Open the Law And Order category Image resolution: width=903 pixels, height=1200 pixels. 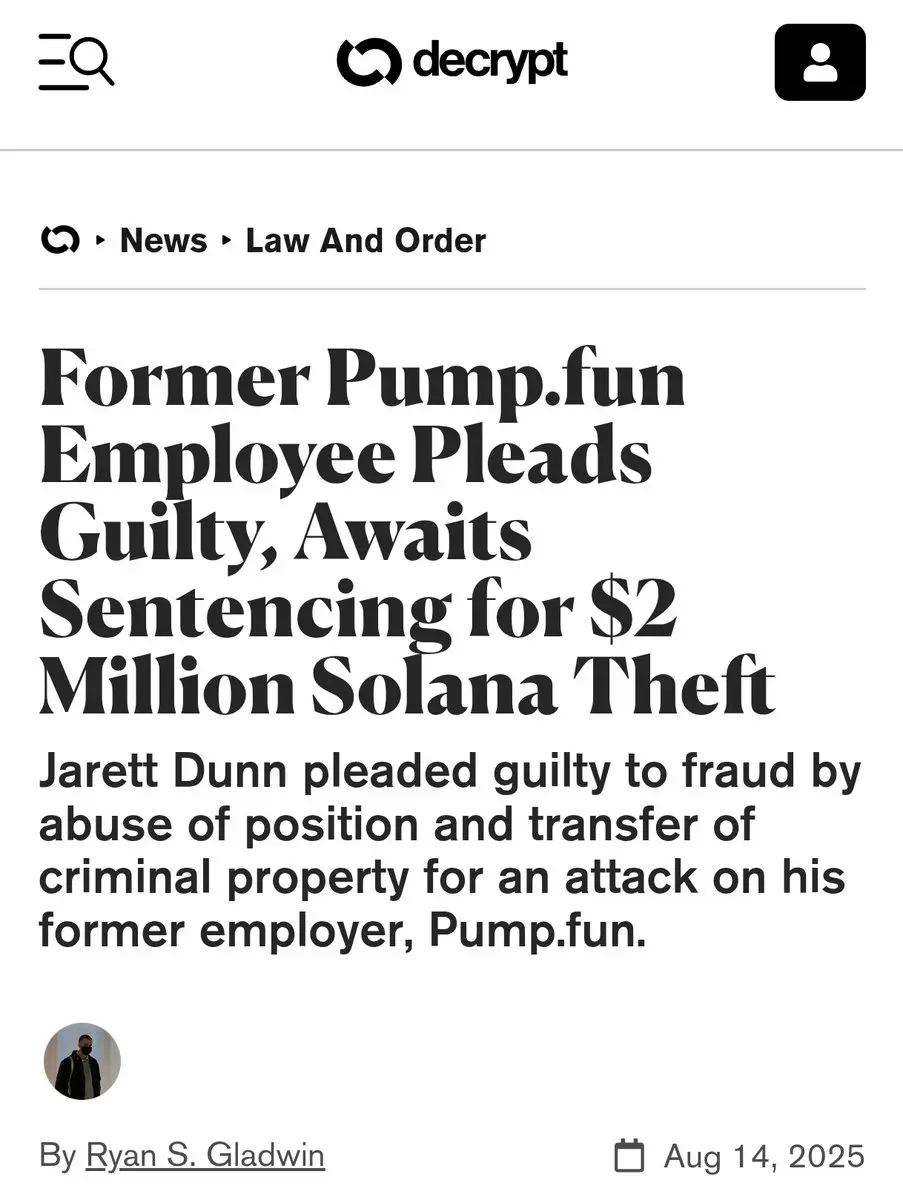coord(366,240)
